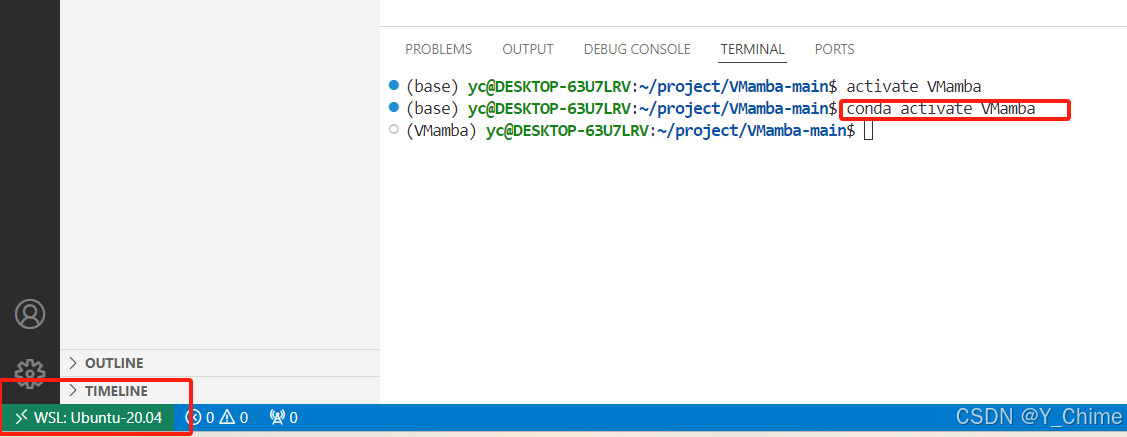
Task: Expand the OUTLINE section
Action: (220, 363)
